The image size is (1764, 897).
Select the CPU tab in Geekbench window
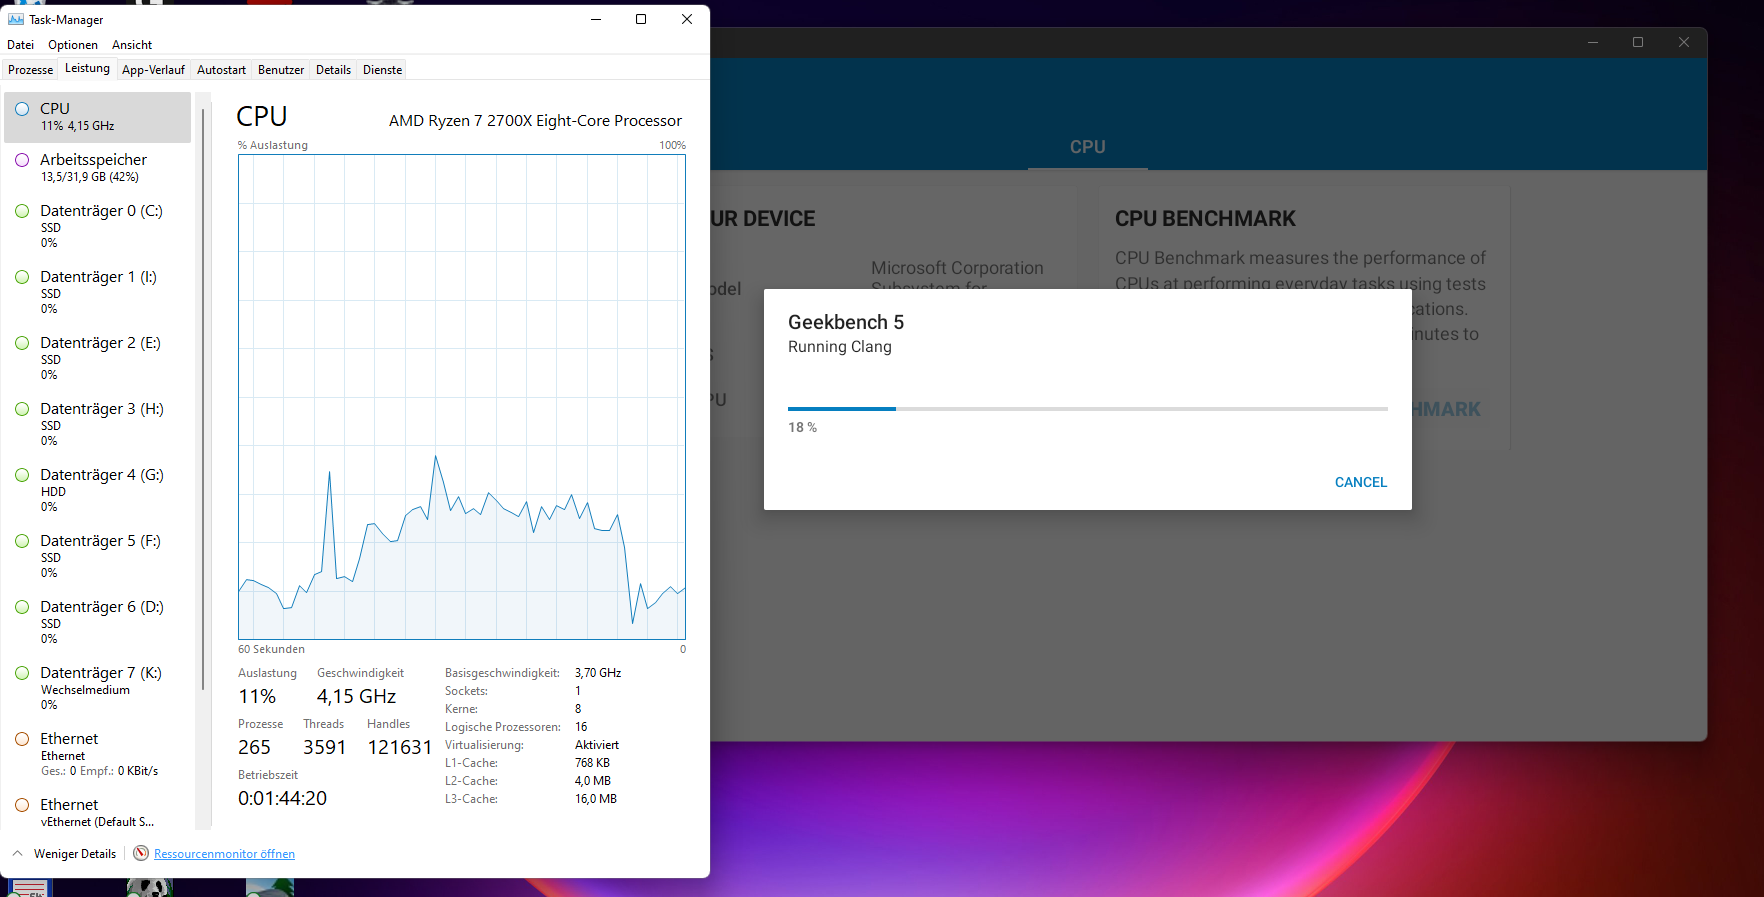click(x=1088, y=147)
